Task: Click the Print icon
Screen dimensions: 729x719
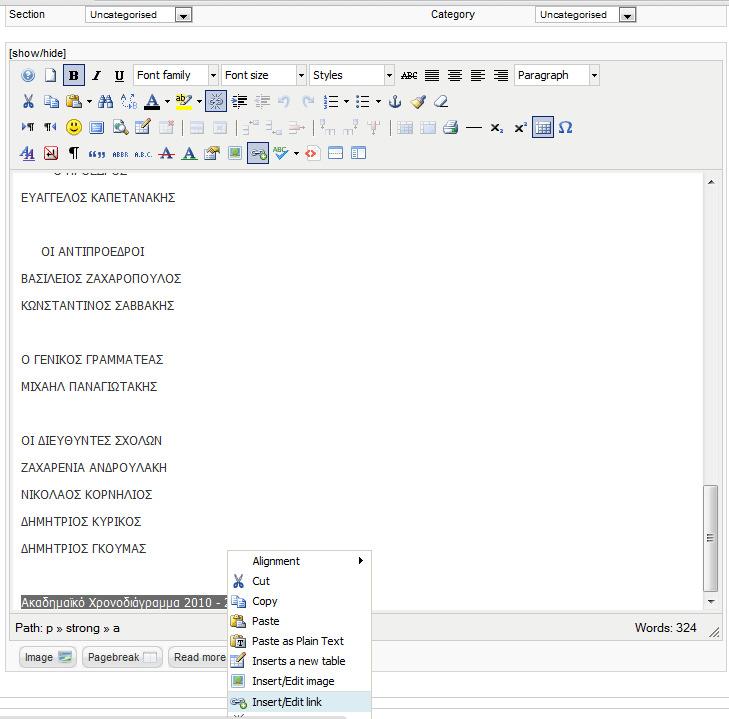Action: point(451,127)
